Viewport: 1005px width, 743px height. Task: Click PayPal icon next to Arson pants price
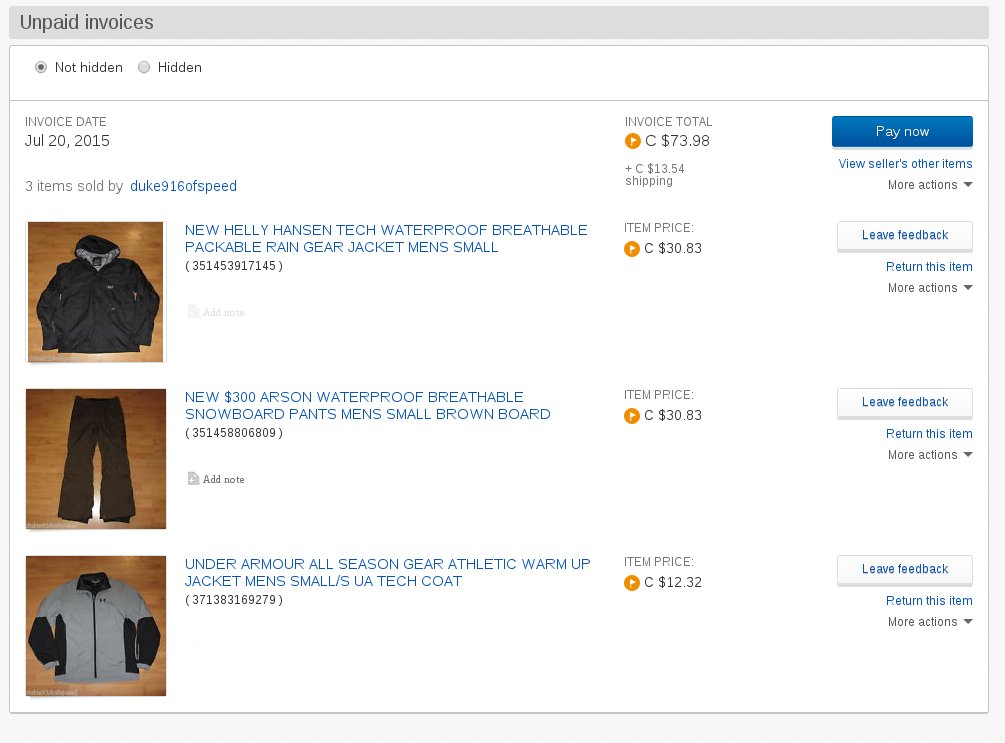click(632, 416)
